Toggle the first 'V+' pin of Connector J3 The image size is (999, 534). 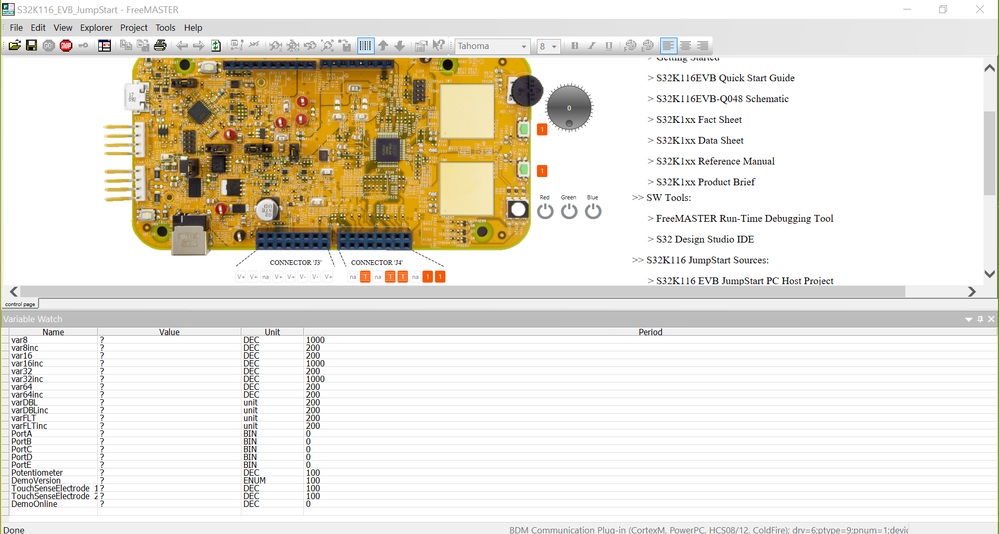pos(241,277)
